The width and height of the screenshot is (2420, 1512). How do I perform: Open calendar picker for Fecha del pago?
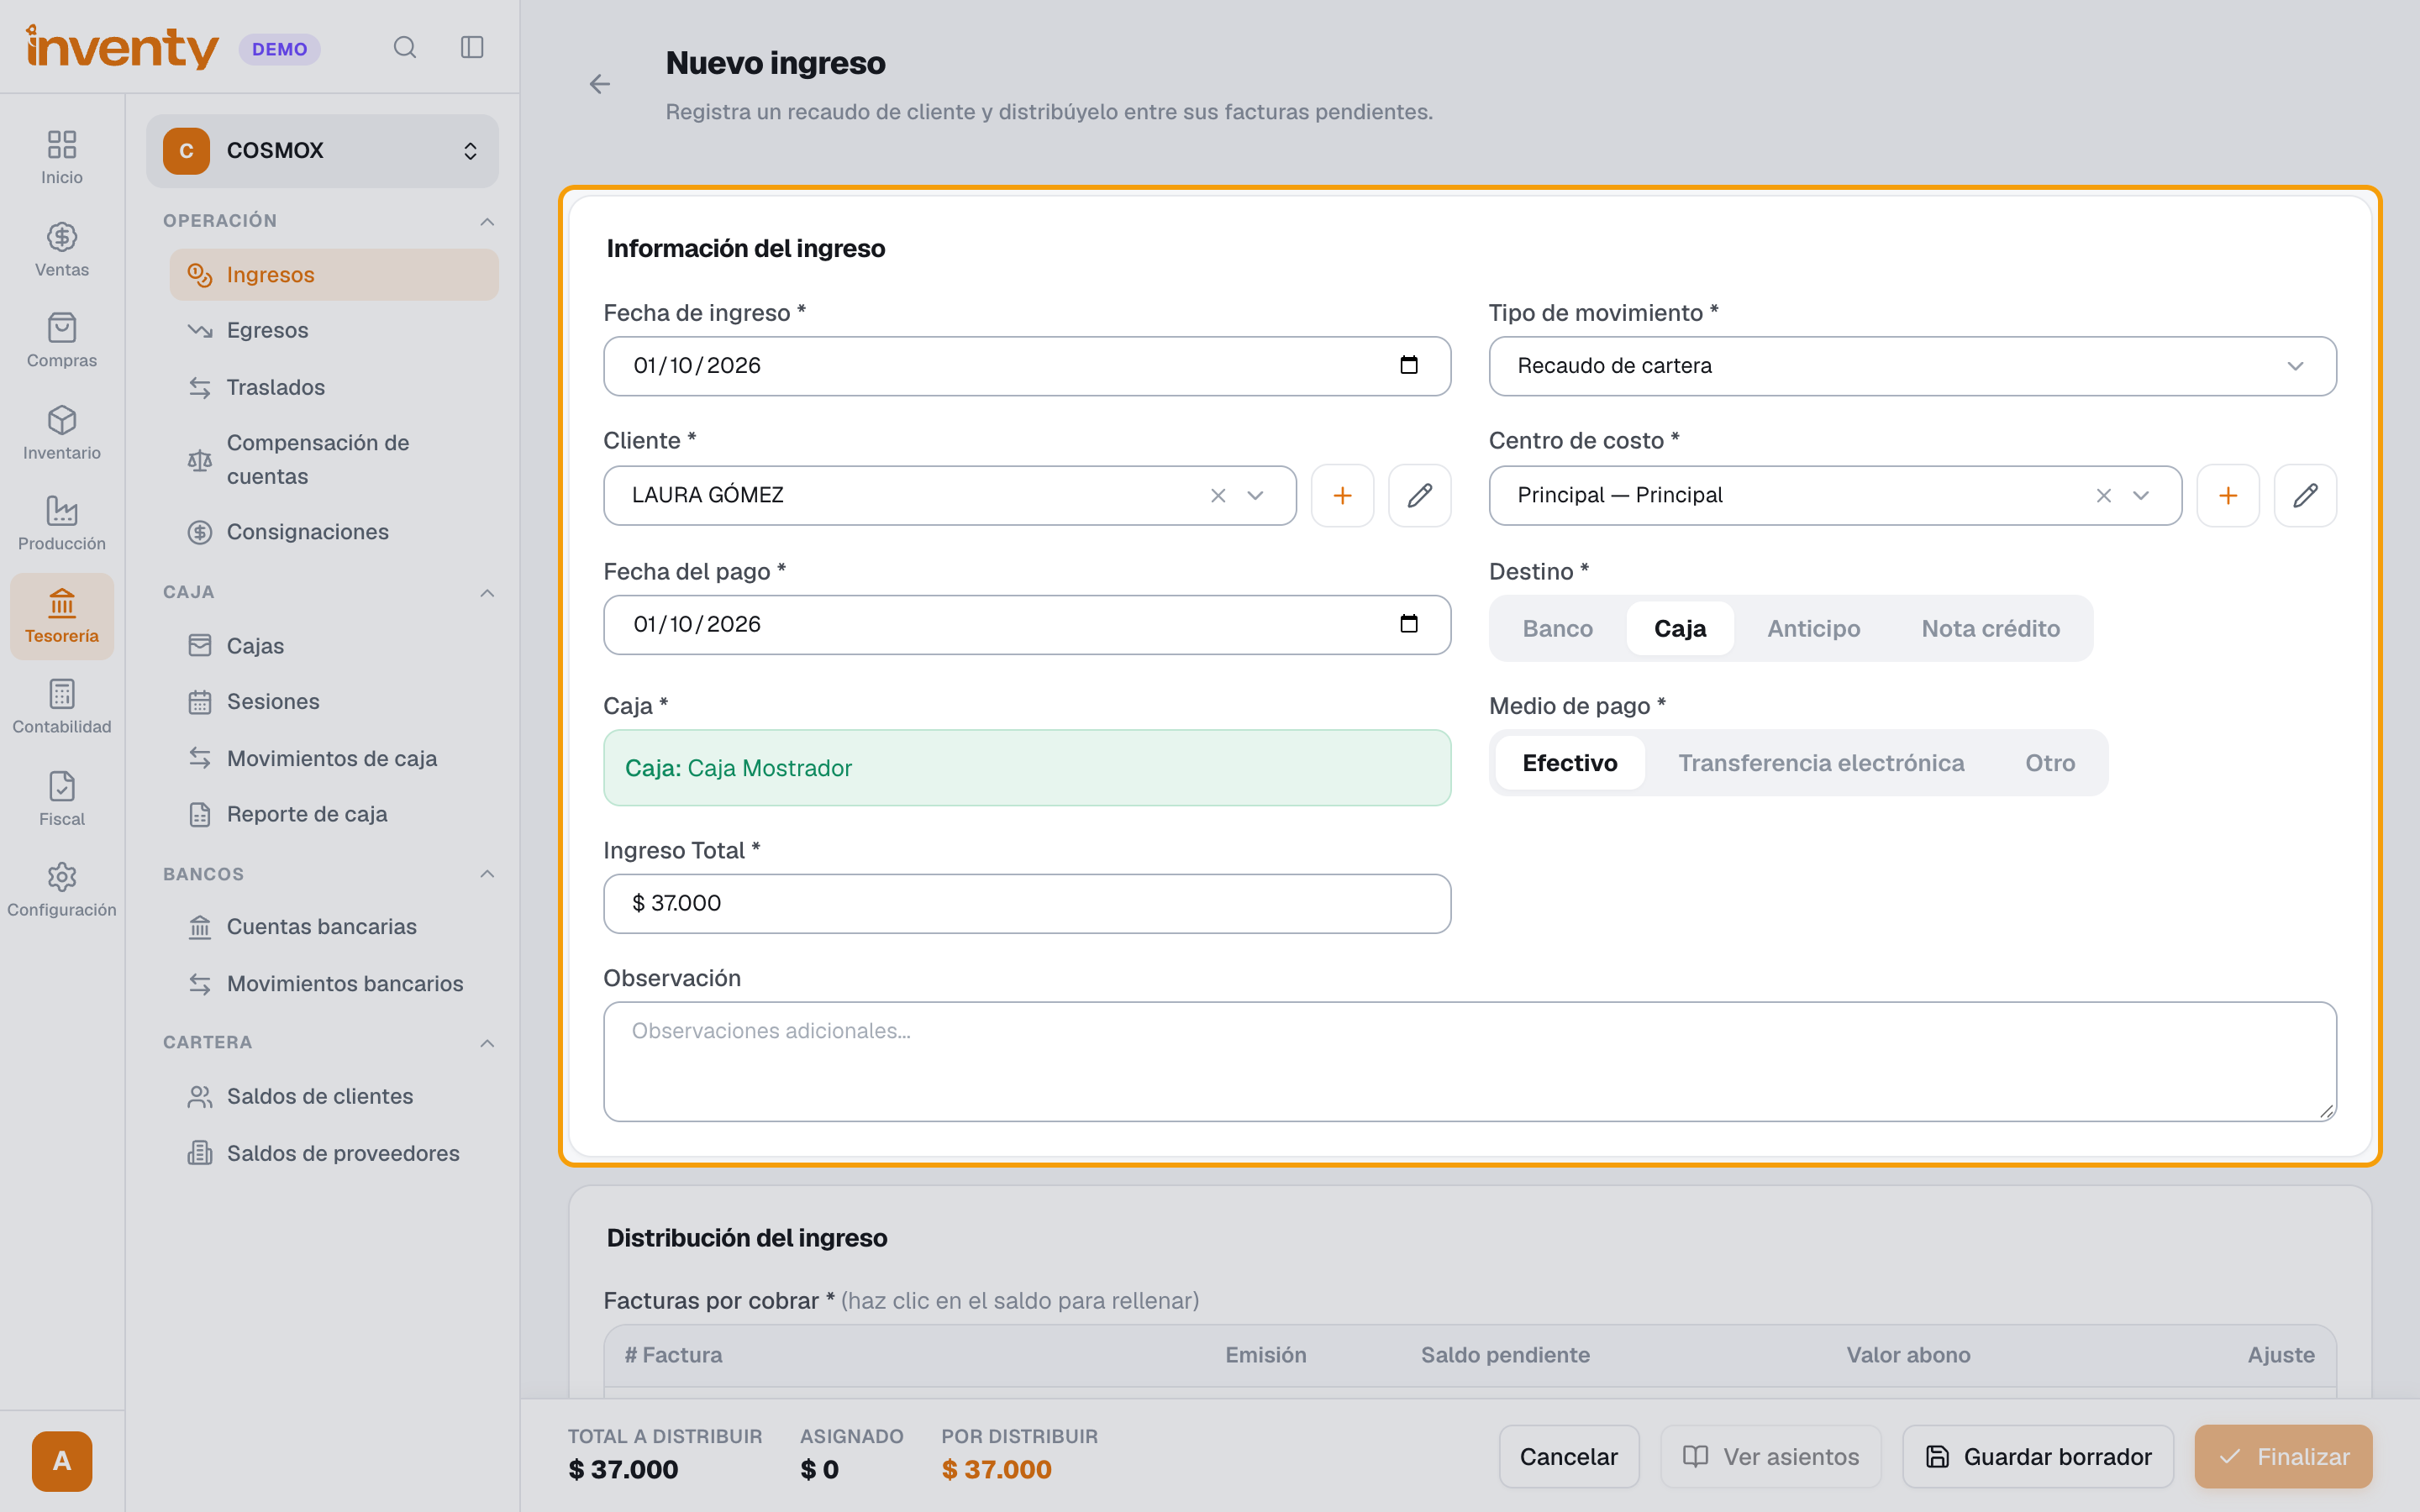1409,624
